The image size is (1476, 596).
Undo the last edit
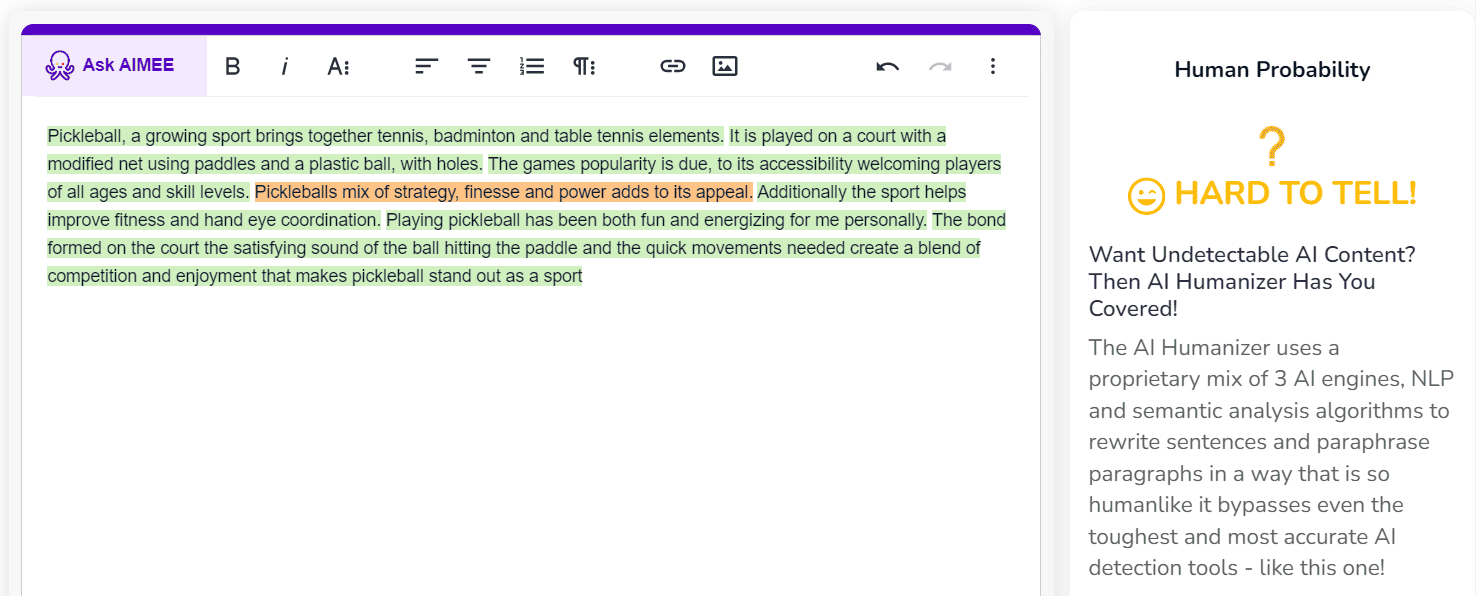(887, 66)
